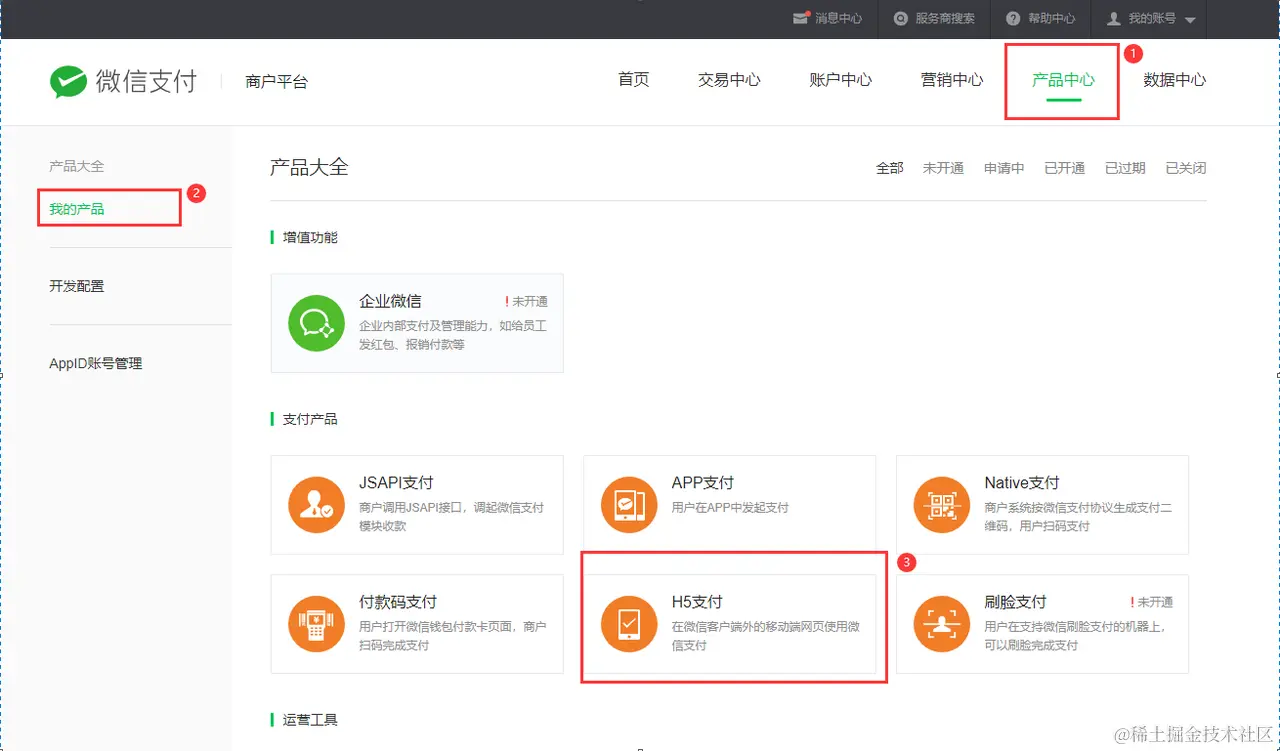Viewport: 1280px width, 751px height.
Task: Open the 账户中心 navigation tab
Action: coord(841,80)
